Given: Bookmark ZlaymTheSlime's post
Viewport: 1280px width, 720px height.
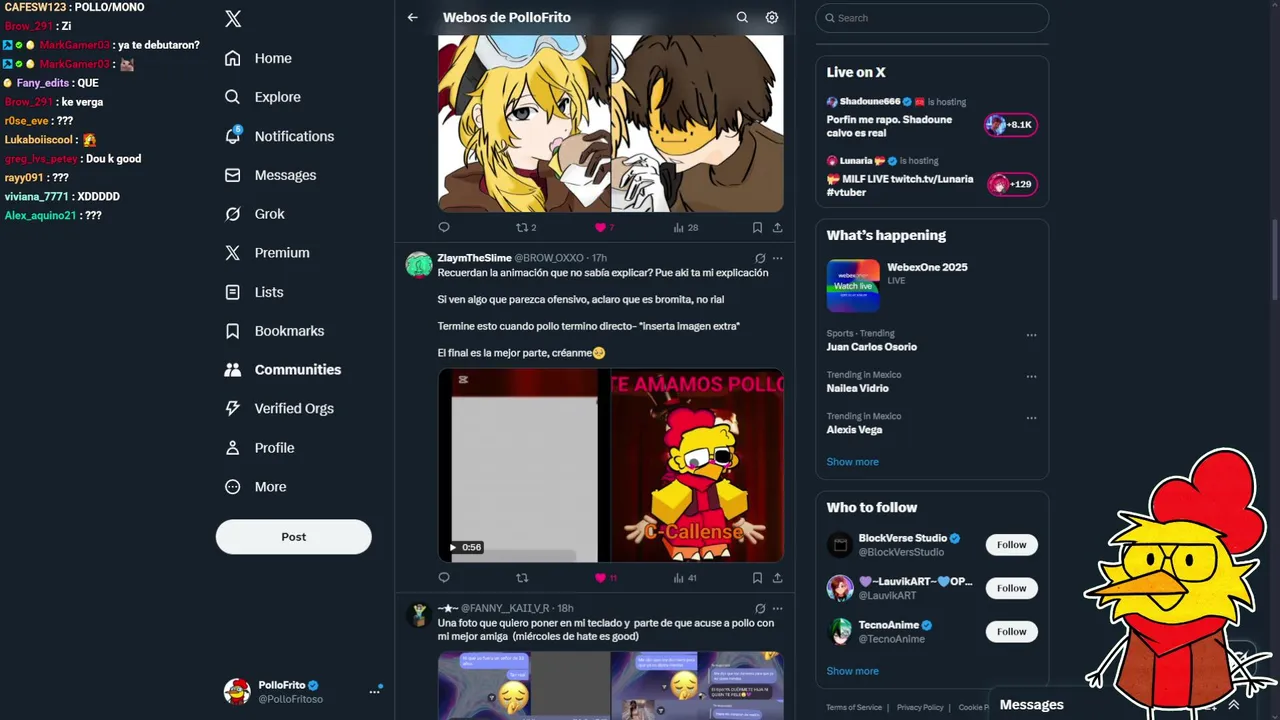Looking at the screenshot, I should (757, 578).
